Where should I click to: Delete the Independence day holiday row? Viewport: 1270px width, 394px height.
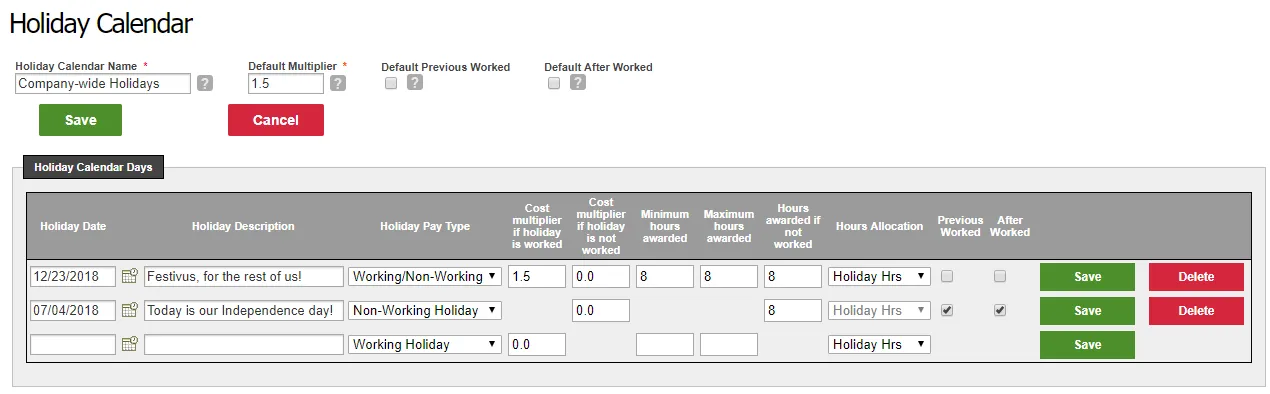[x=1196, y=311]
